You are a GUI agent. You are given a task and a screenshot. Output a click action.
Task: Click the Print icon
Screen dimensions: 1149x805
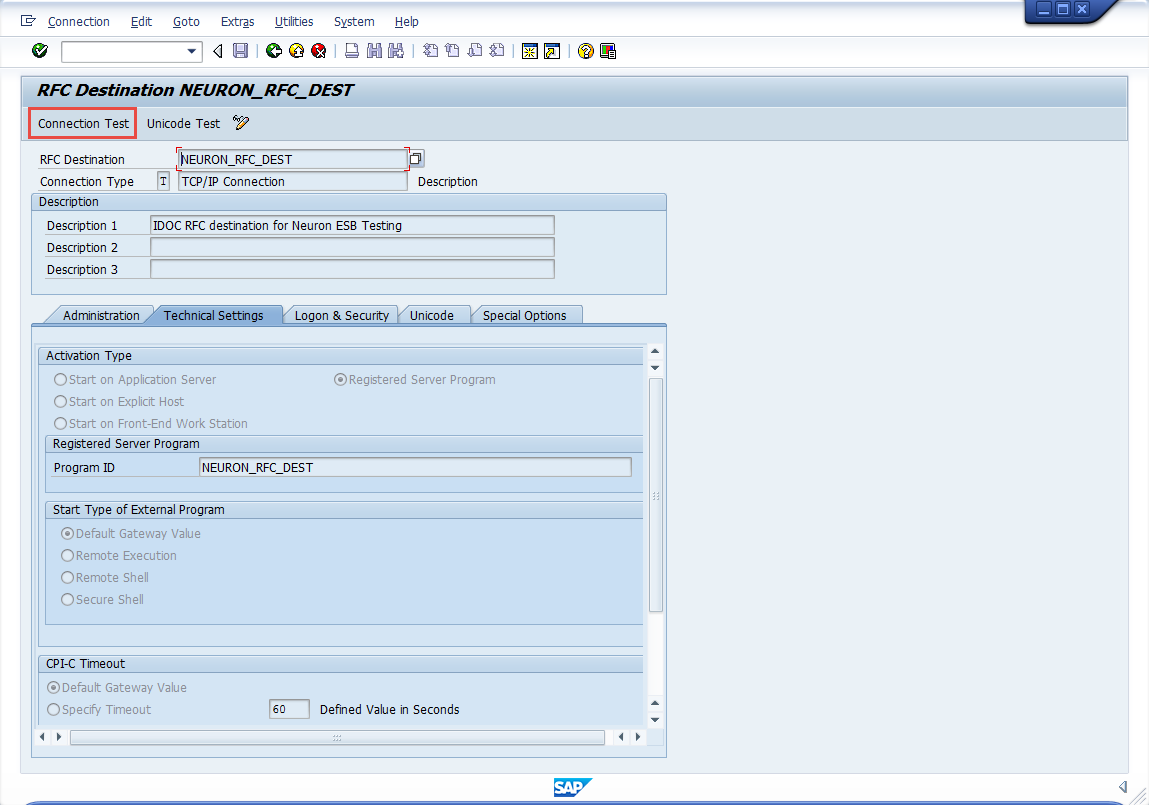coord(352,51)
